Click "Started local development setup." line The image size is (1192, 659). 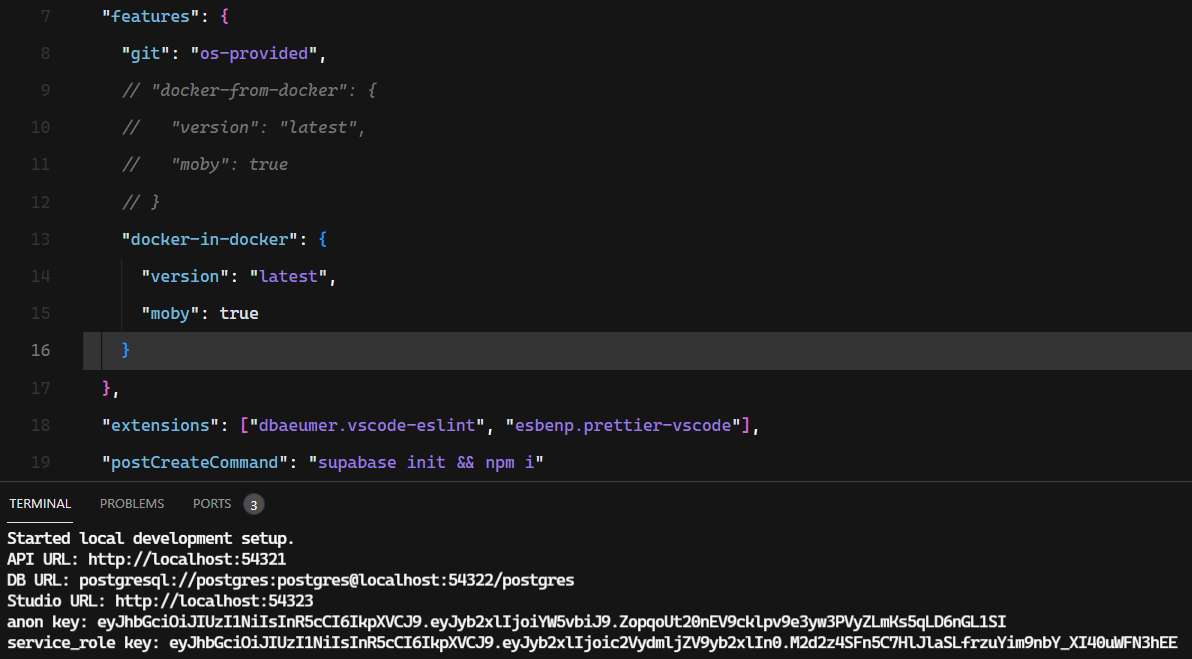pos(151,539)
